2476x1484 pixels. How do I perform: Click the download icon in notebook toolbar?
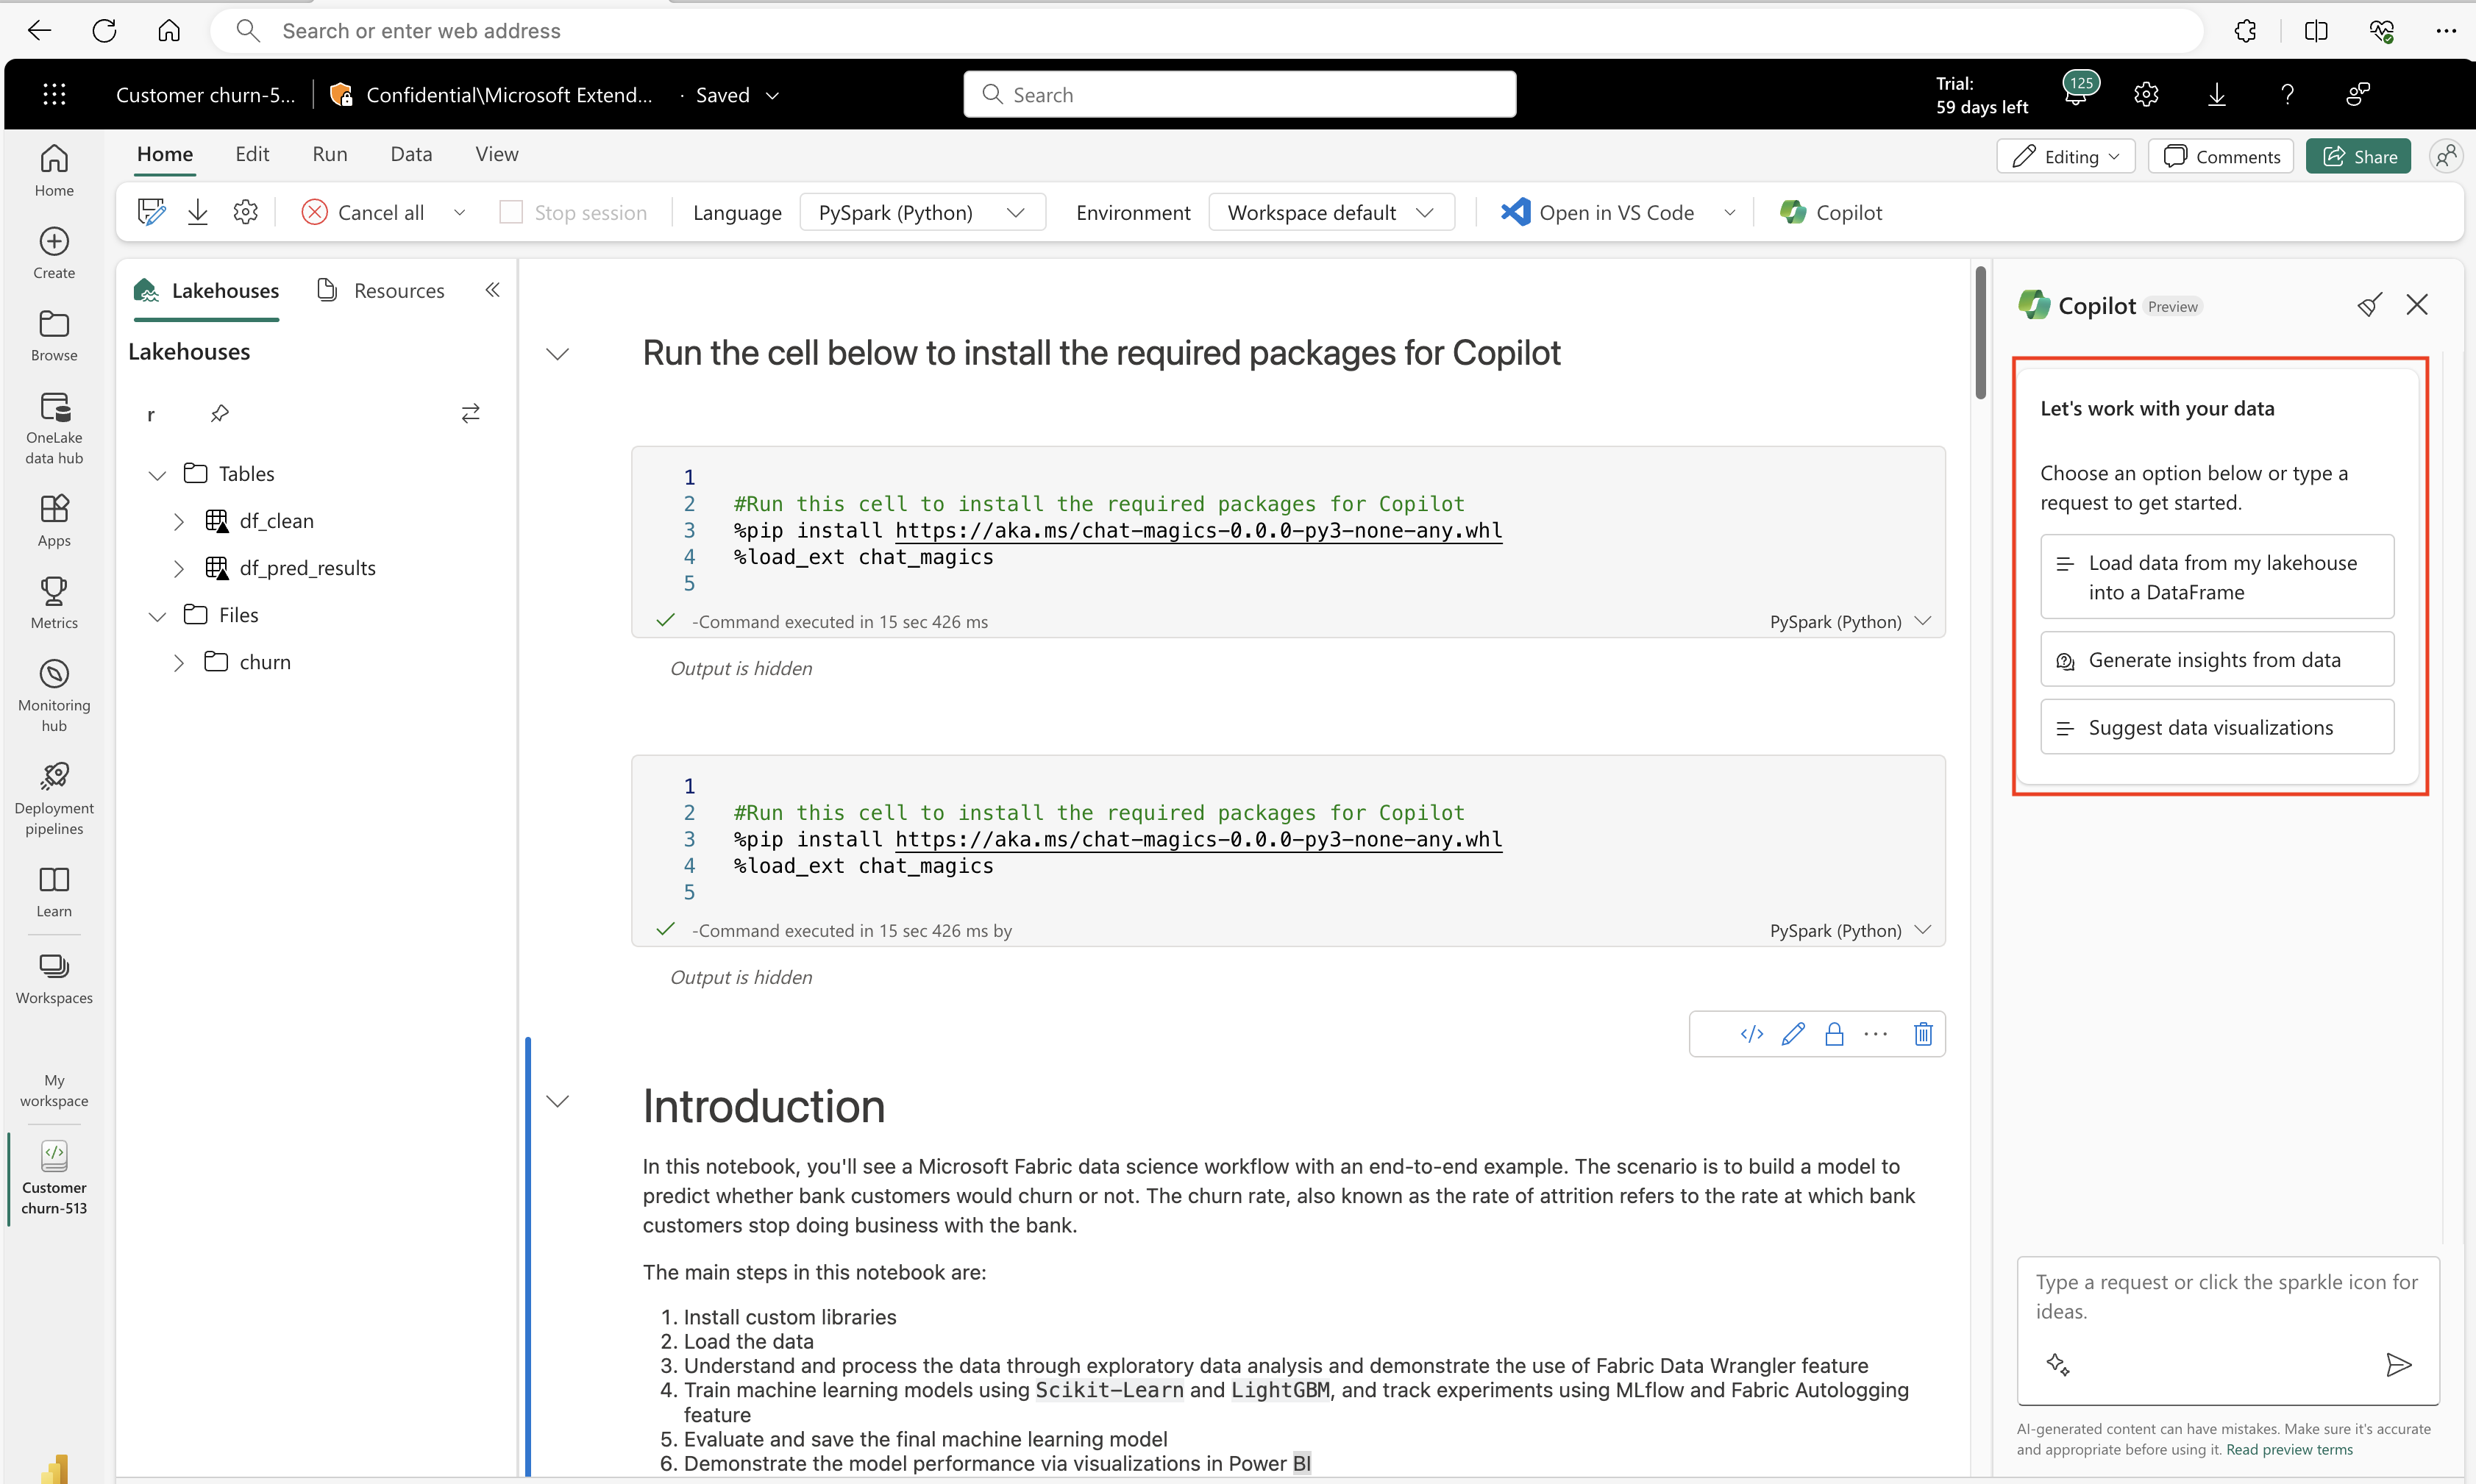point(198,212)
